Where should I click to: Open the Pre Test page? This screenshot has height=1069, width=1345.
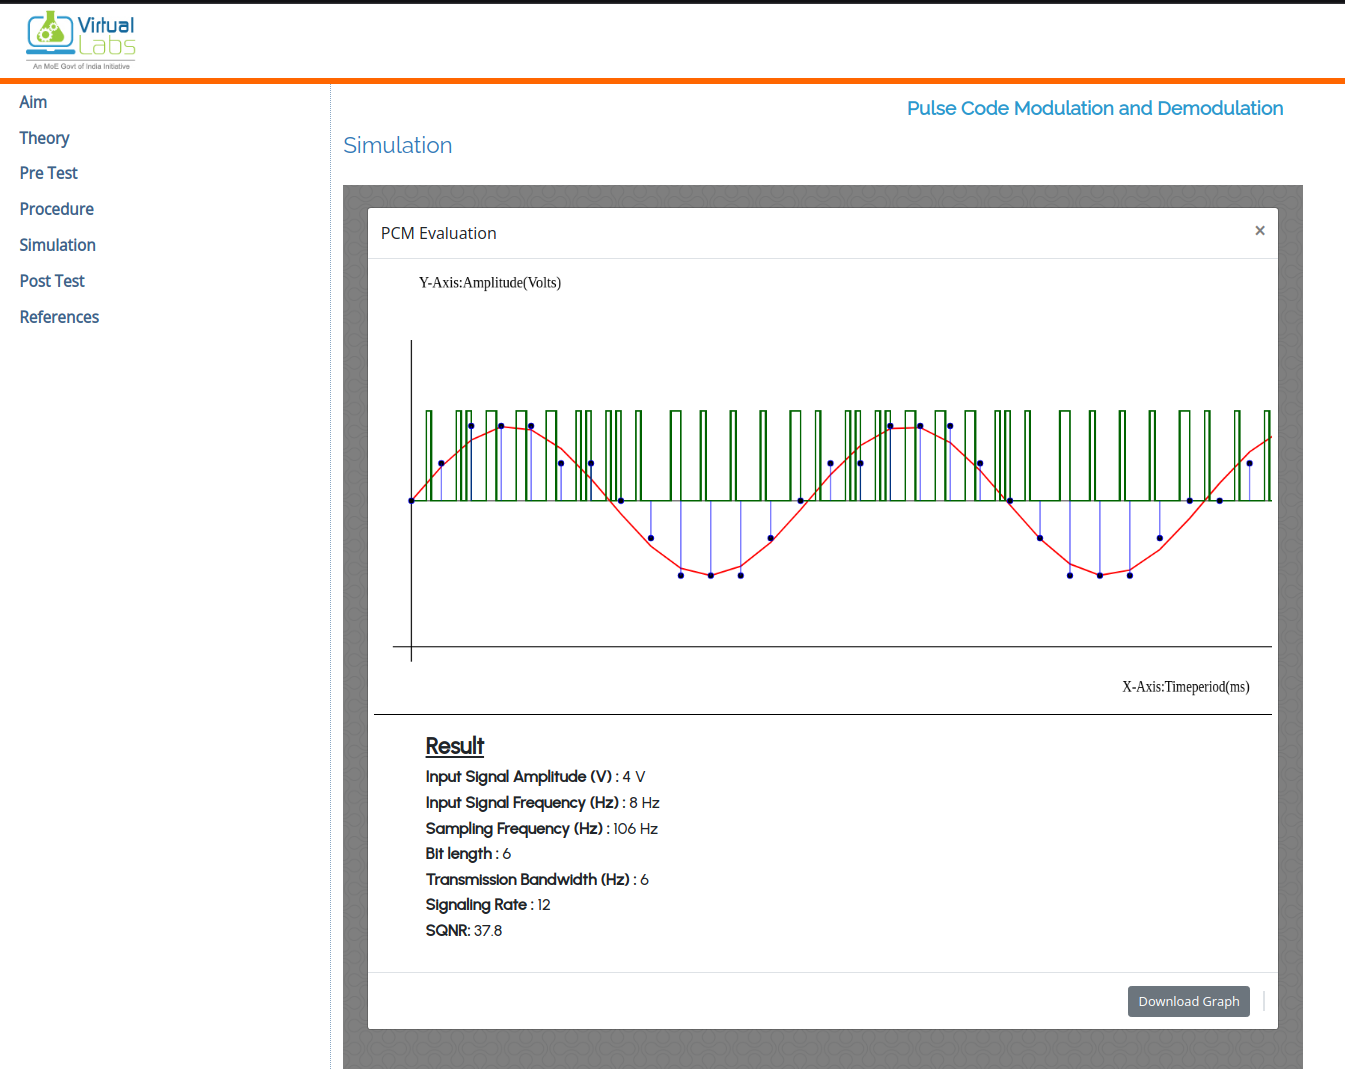48,173
